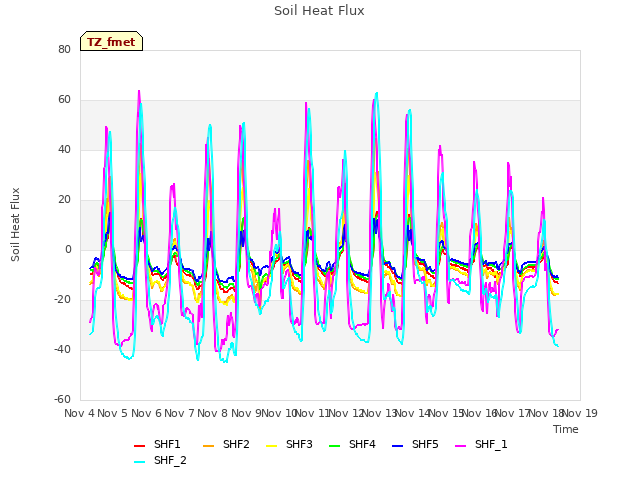Image resolution: width=640 pixels, height=480 pixels.
Task: Click the Nov 7 x-axis tick label
Action: point(180,413)
